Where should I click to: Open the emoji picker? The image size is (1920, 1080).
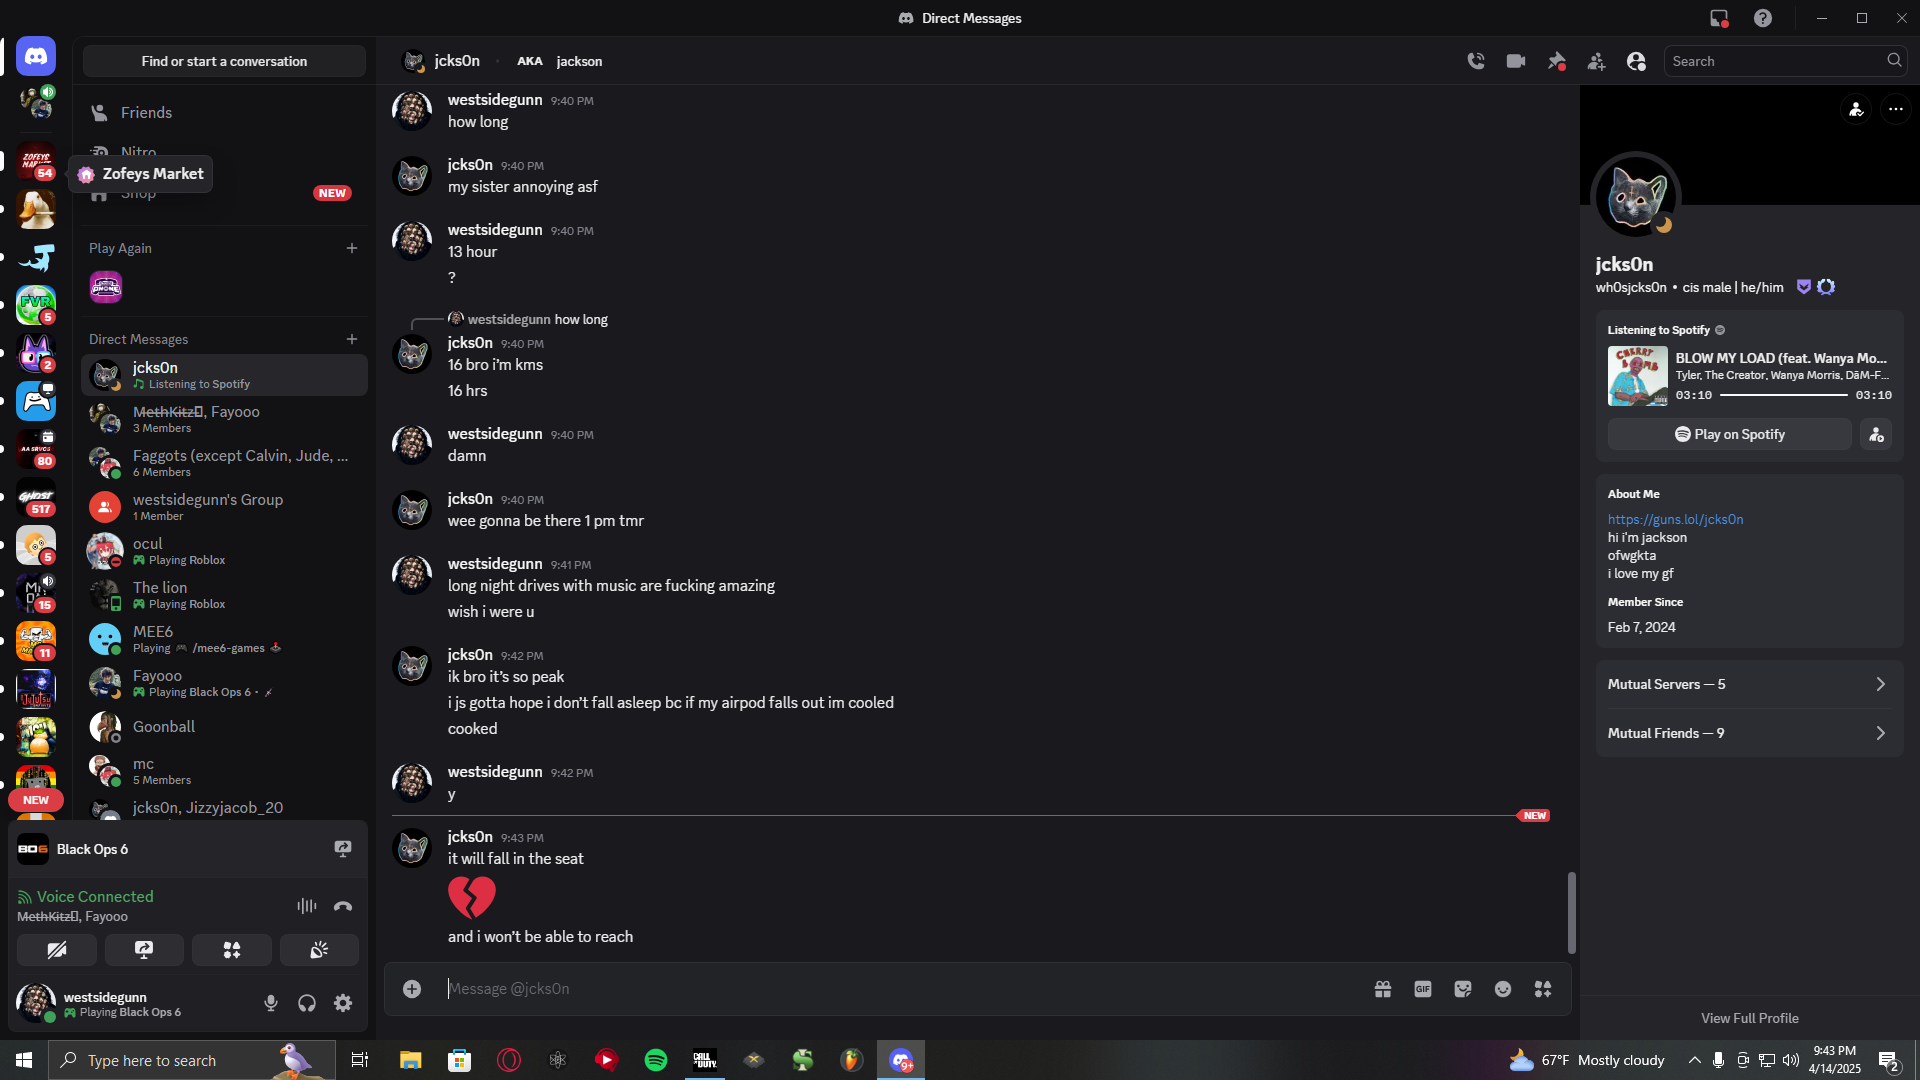(x=1503, y=989)
